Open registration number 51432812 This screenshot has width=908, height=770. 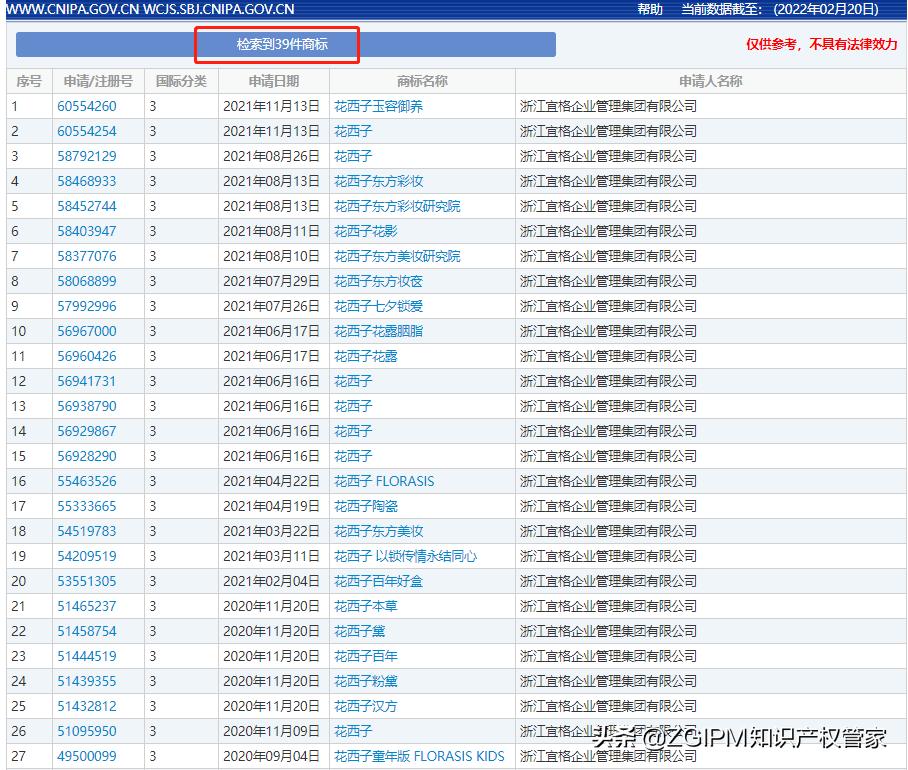pos(87,706)
